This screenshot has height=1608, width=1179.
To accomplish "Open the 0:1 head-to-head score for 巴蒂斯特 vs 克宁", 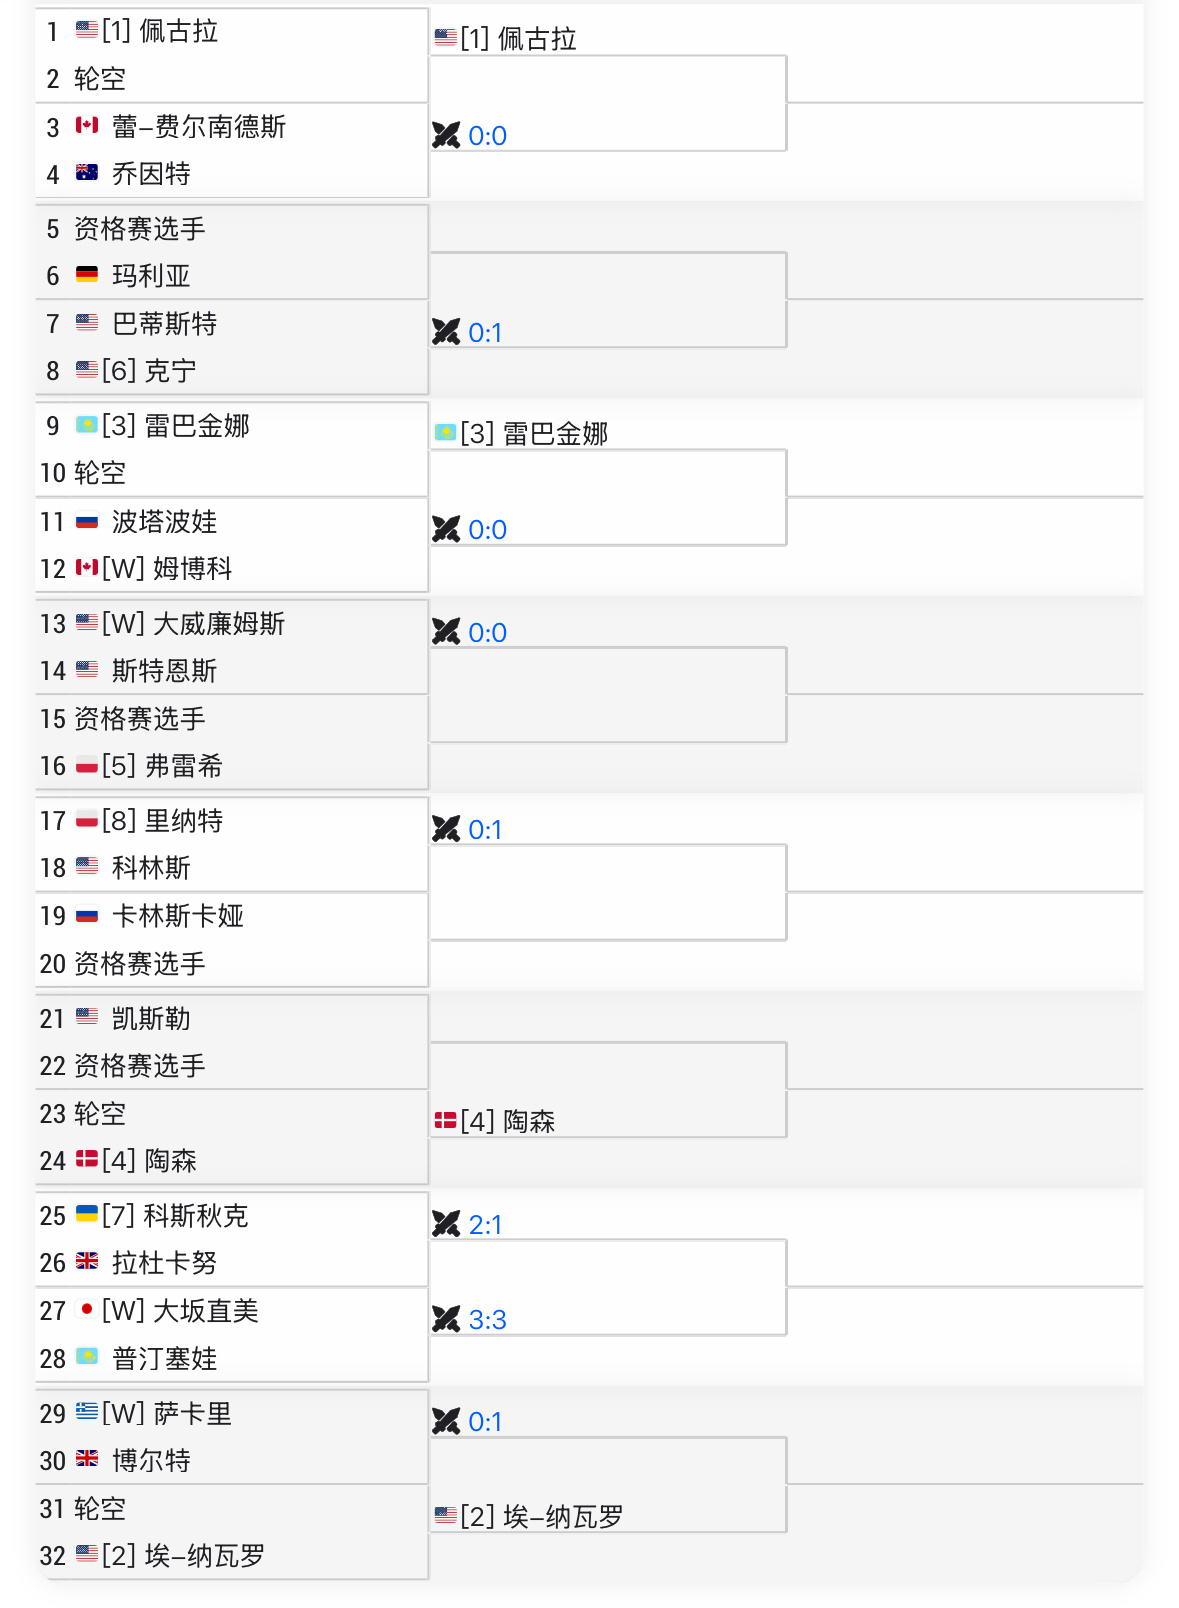I will click(485, 333).
